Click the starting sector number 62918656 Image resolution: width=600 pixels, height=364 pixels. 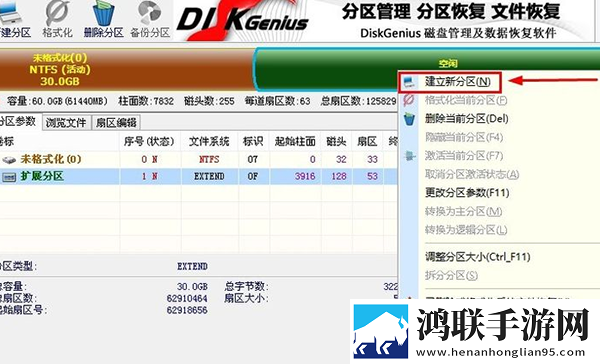tap(187, 310)
